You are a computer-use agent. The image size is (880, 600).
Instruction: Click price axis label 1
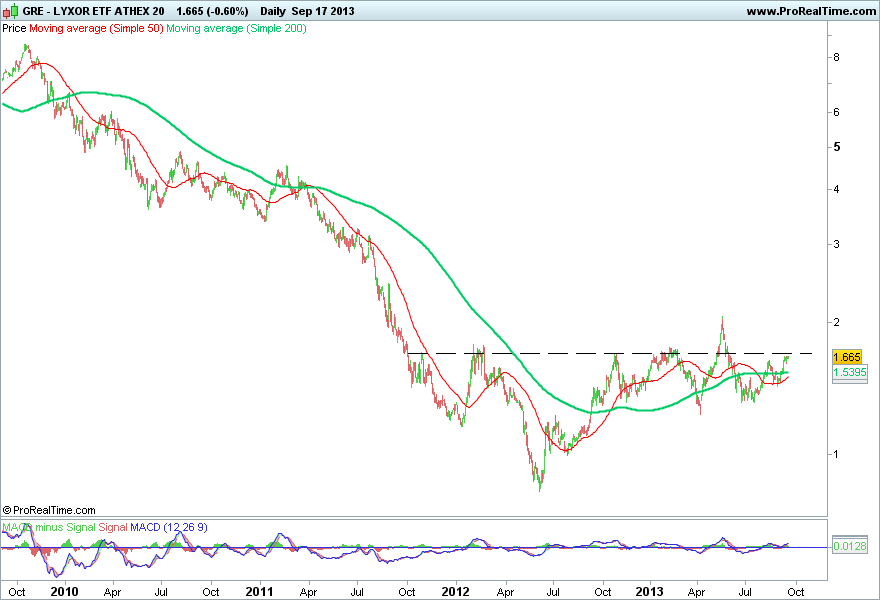tap(836, 454)
